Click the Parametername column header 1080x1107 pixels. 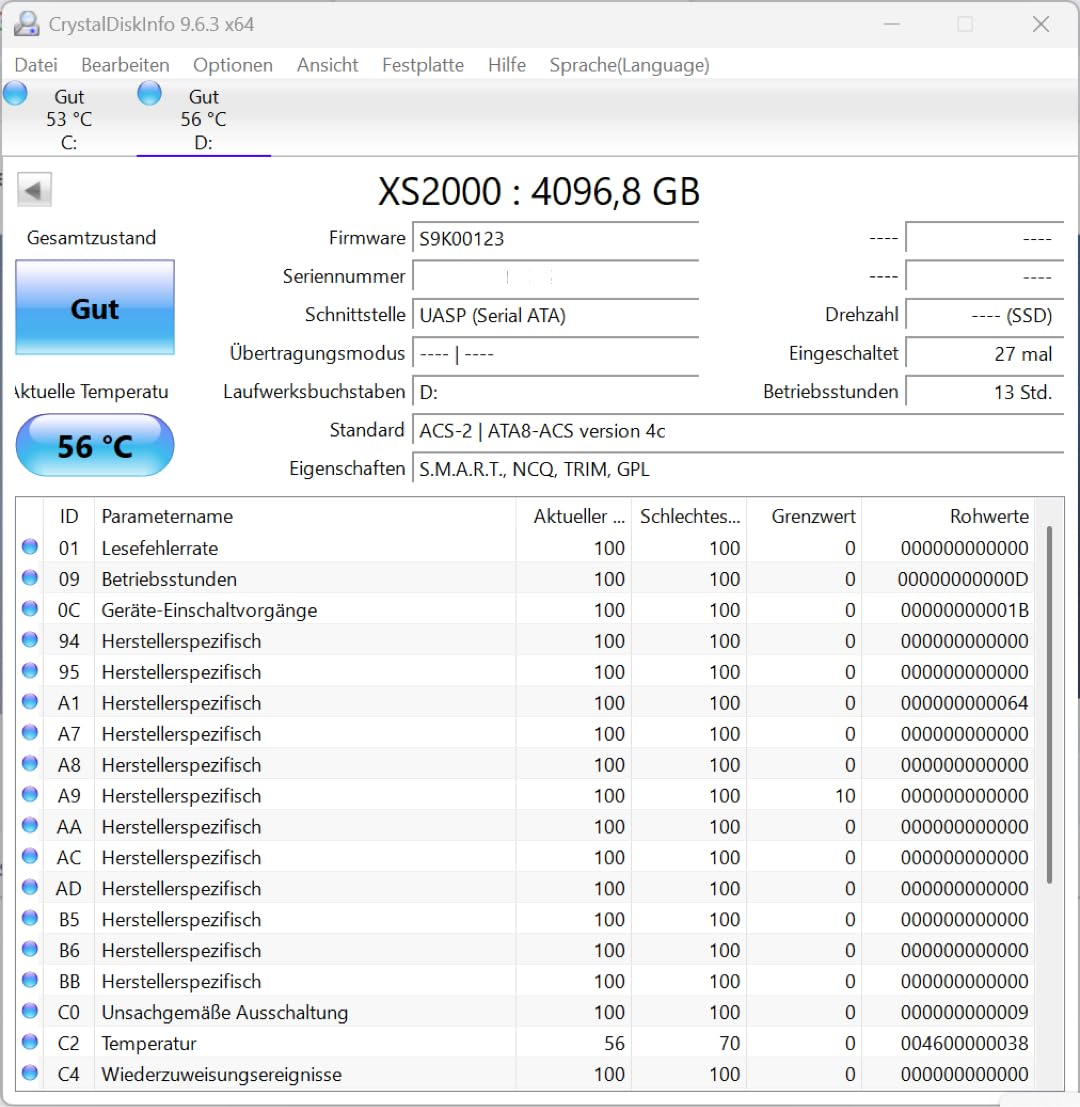[305, 516]
